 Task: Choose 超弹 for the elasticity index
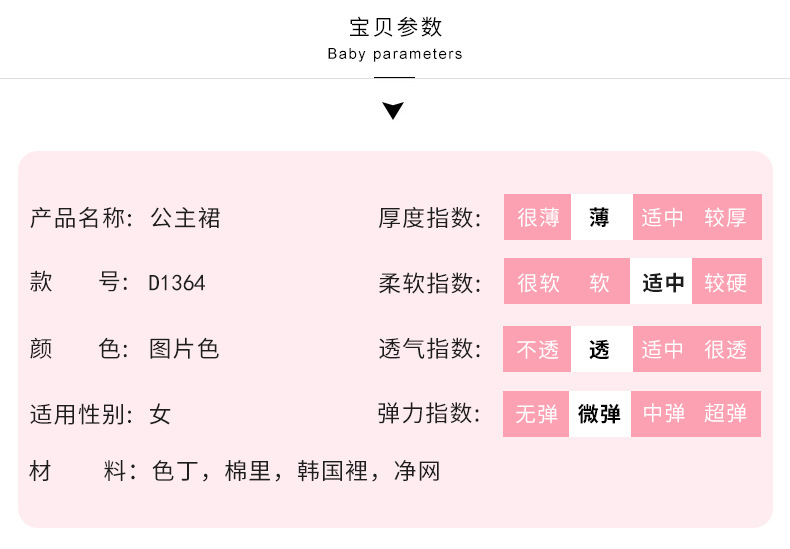coord(726,413)
